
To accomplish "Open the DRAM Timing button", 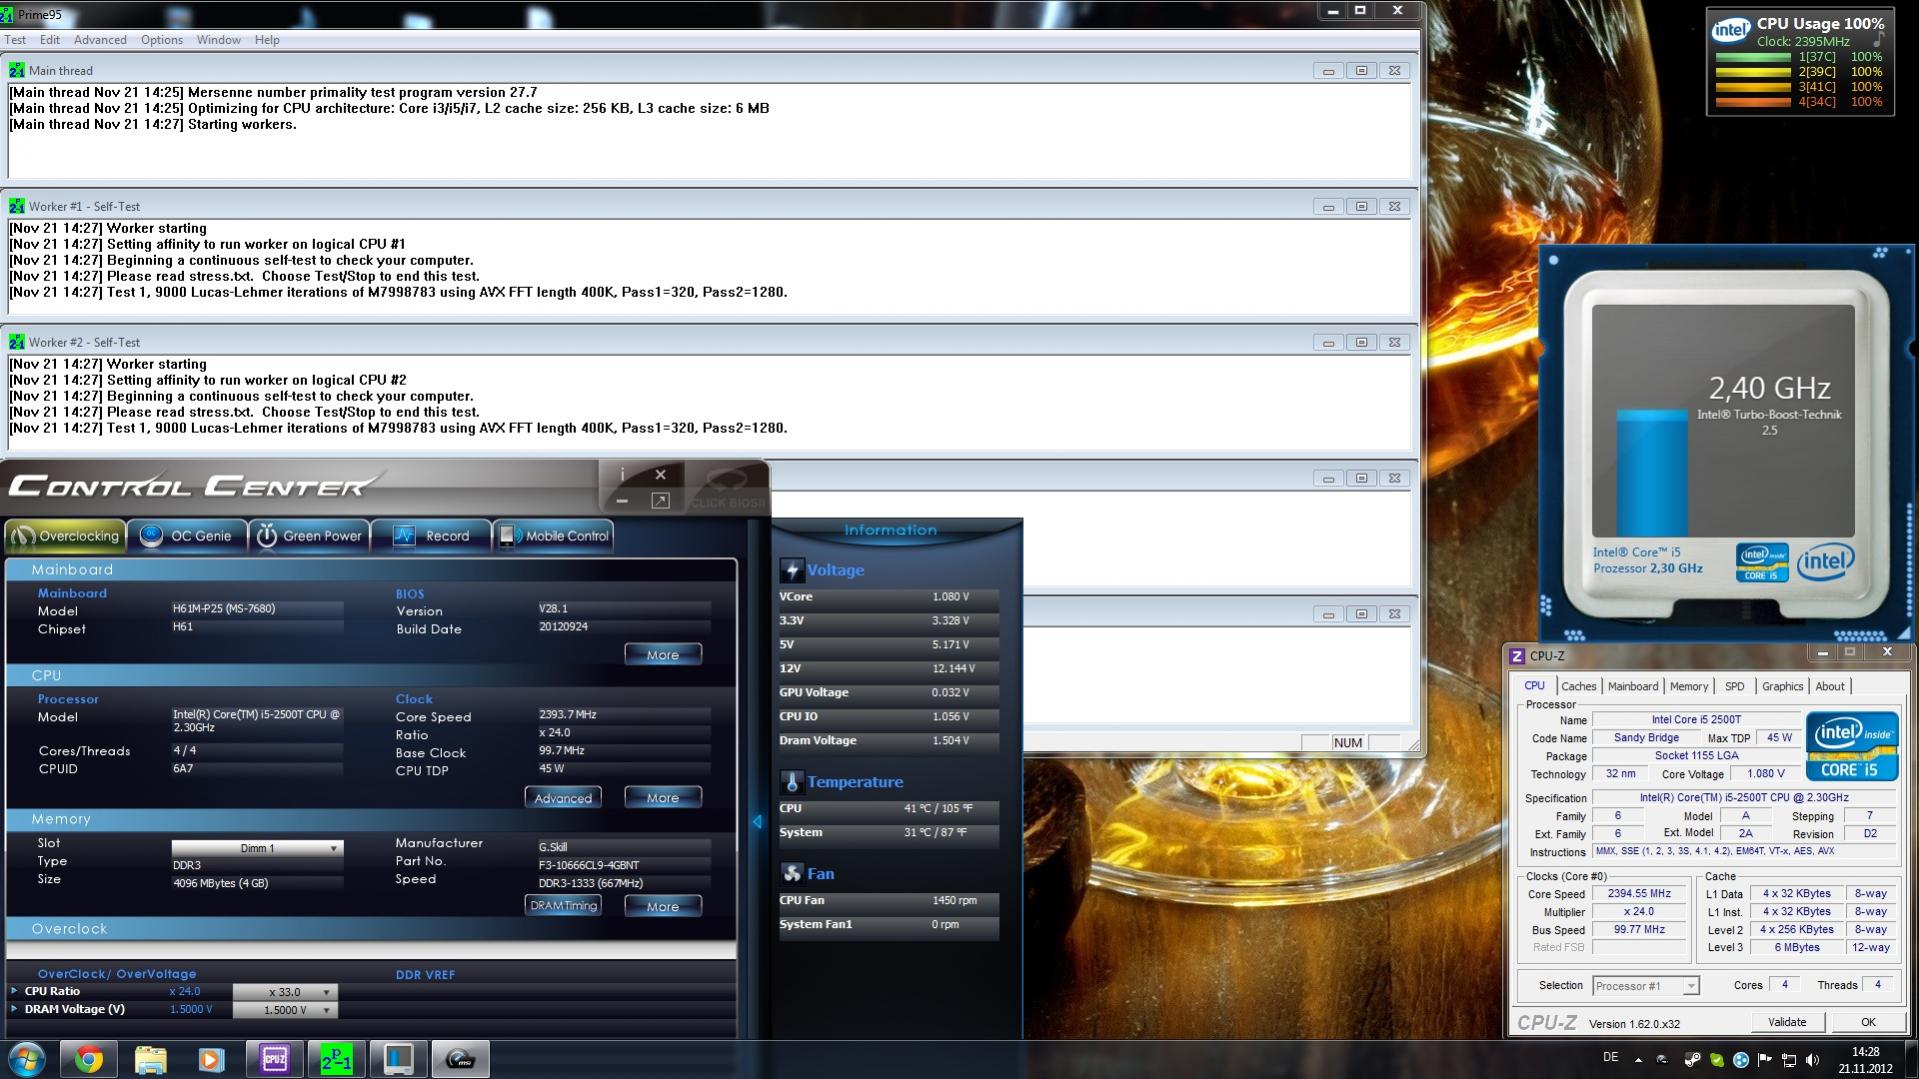I will coord(563,906).
